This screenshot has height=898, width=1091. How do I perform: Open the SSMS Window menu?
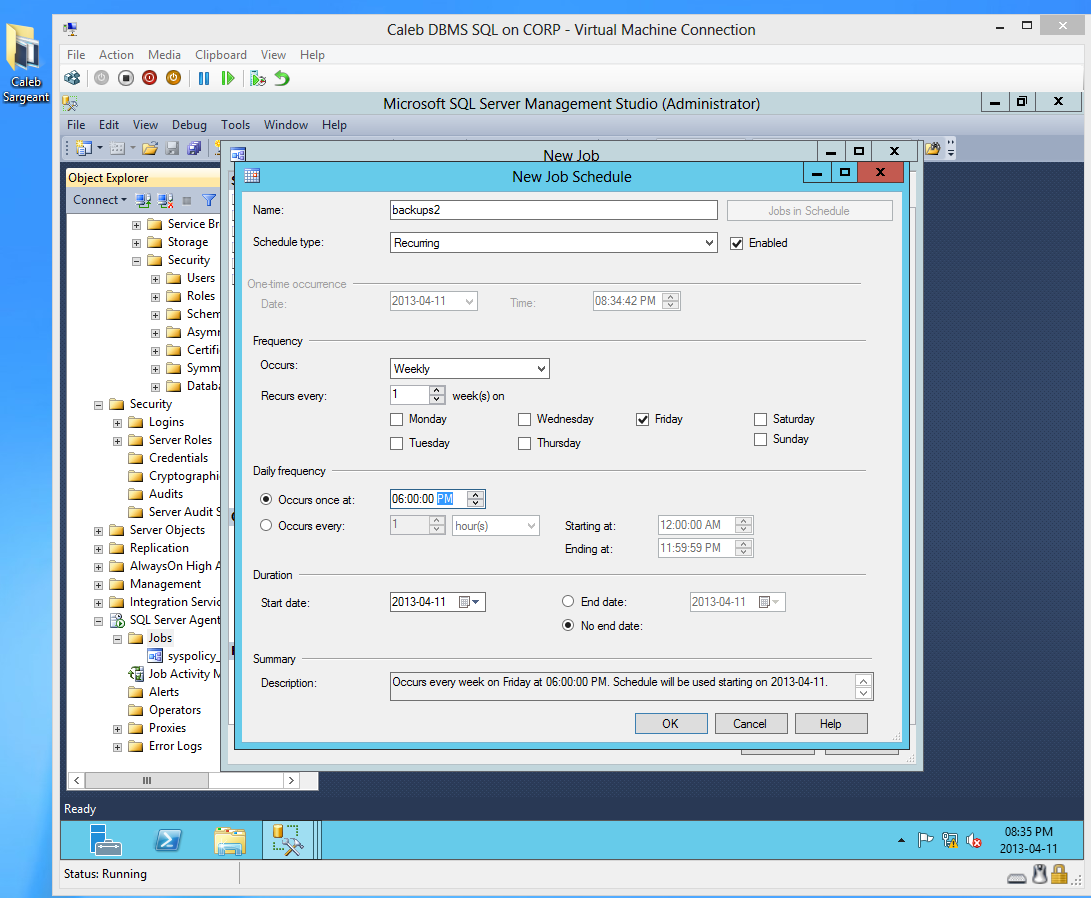click(285, 125)
